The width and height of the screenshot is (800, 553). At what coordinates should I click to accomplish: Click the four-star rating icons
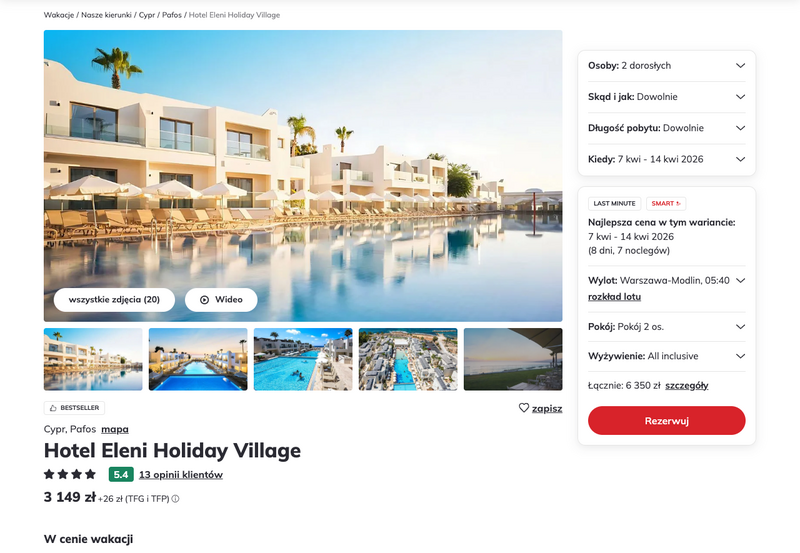click(70, 474)
